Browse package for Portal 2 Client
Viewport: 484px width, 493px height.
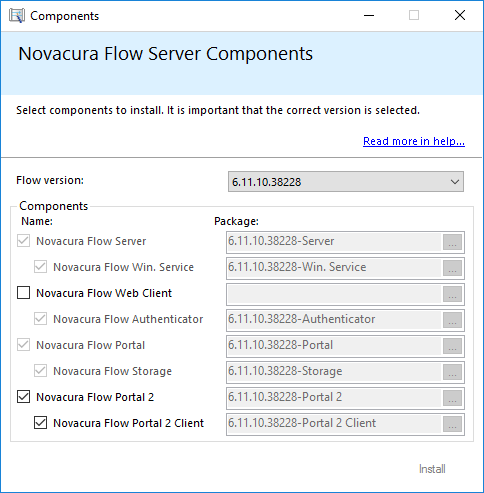452,424
